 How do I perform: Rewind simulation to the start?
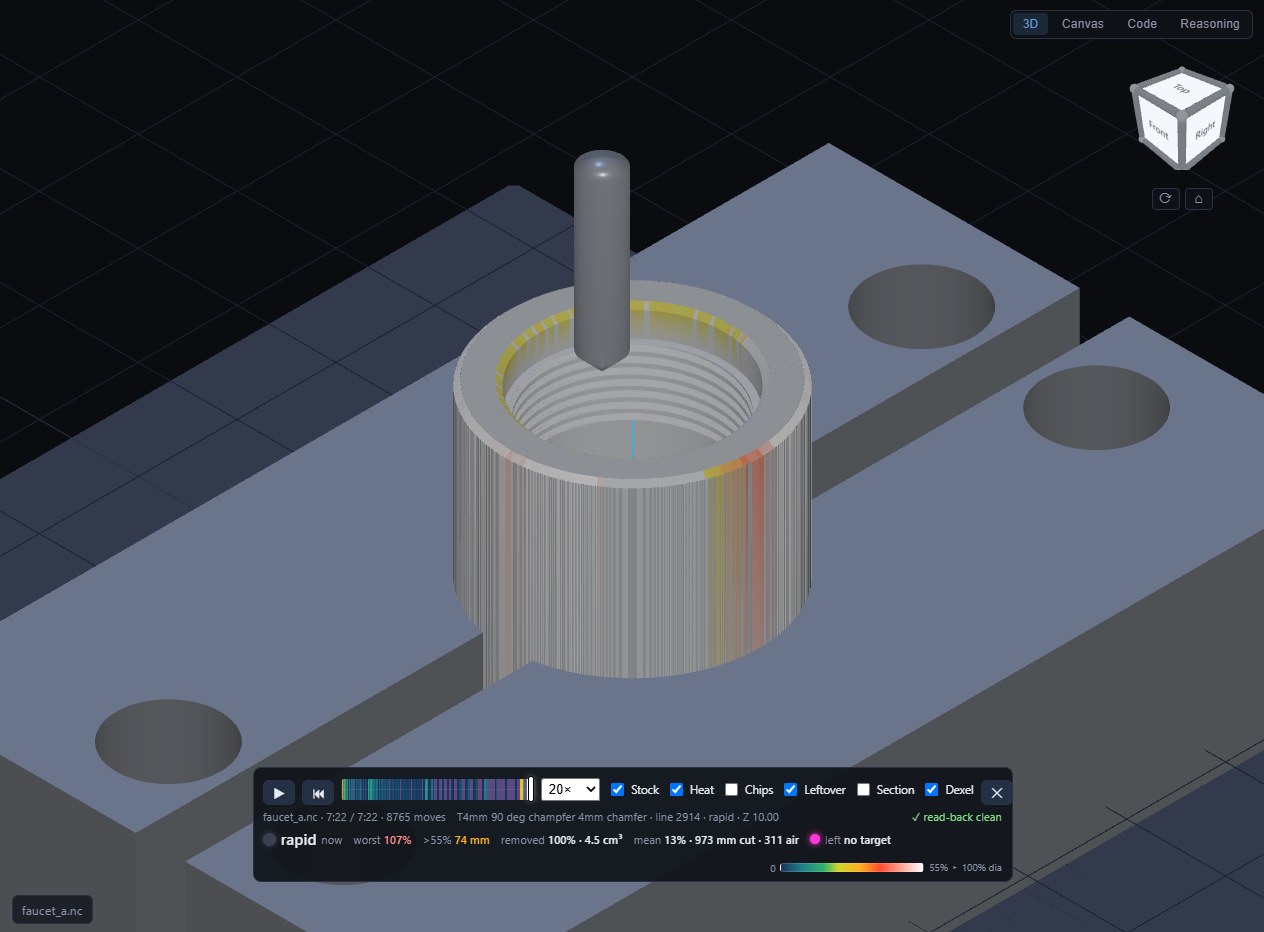pyautogui.click(x=318, y=793)
